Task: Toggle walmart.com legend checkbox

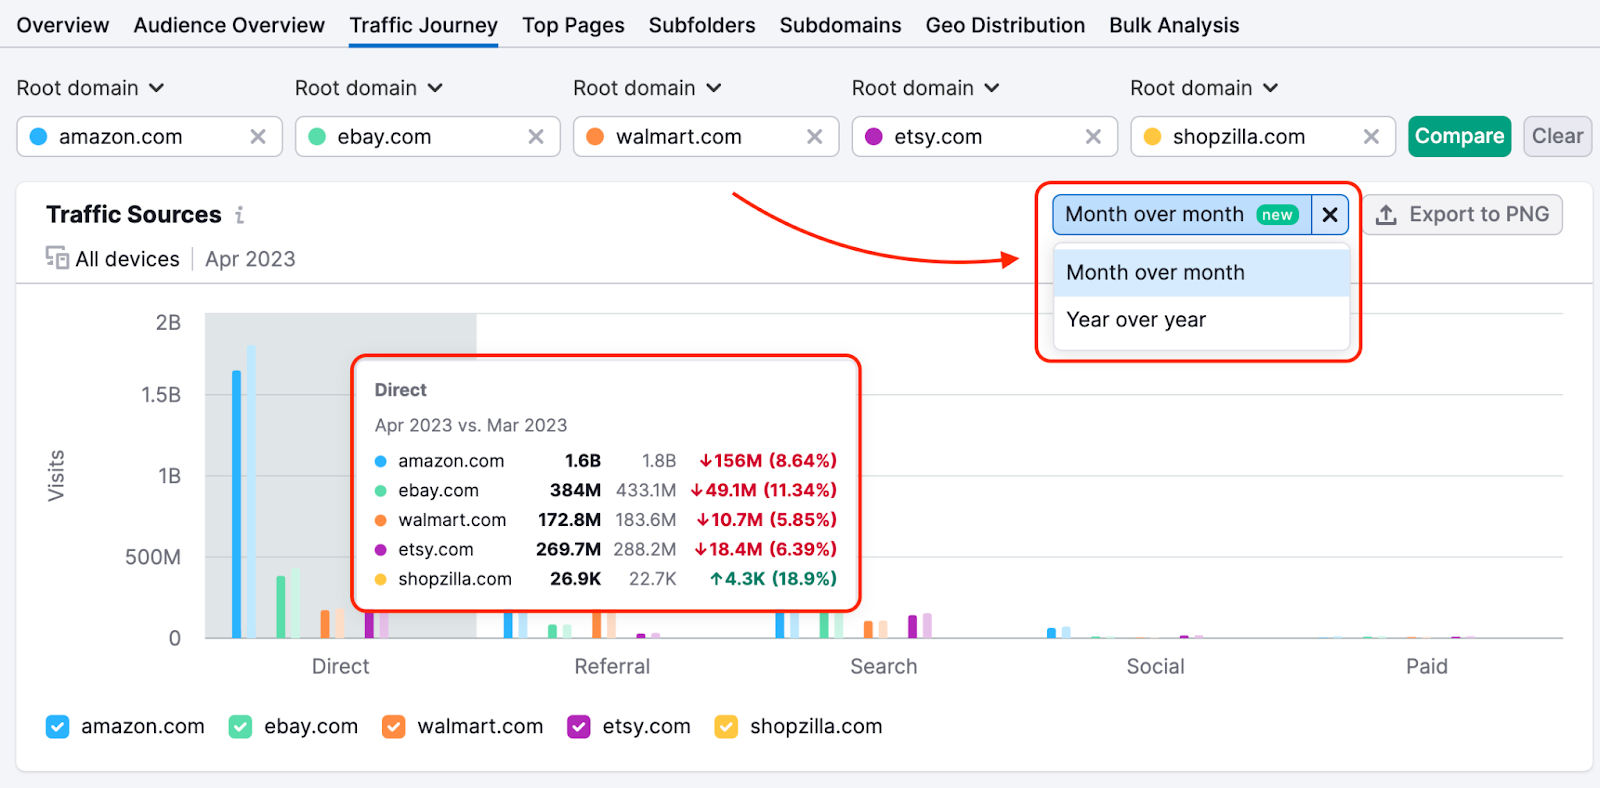Action: (394, 727)
